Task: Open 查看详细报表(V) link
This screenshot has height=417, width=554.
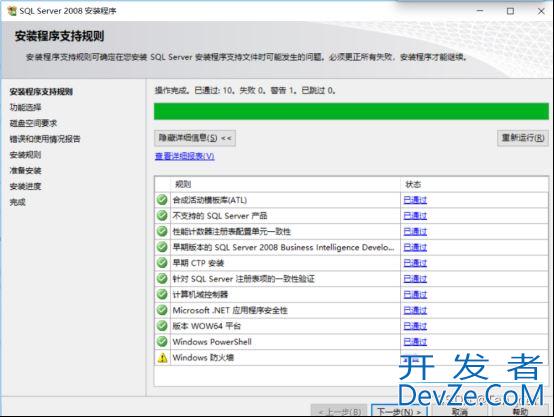Action: (185, 156)
